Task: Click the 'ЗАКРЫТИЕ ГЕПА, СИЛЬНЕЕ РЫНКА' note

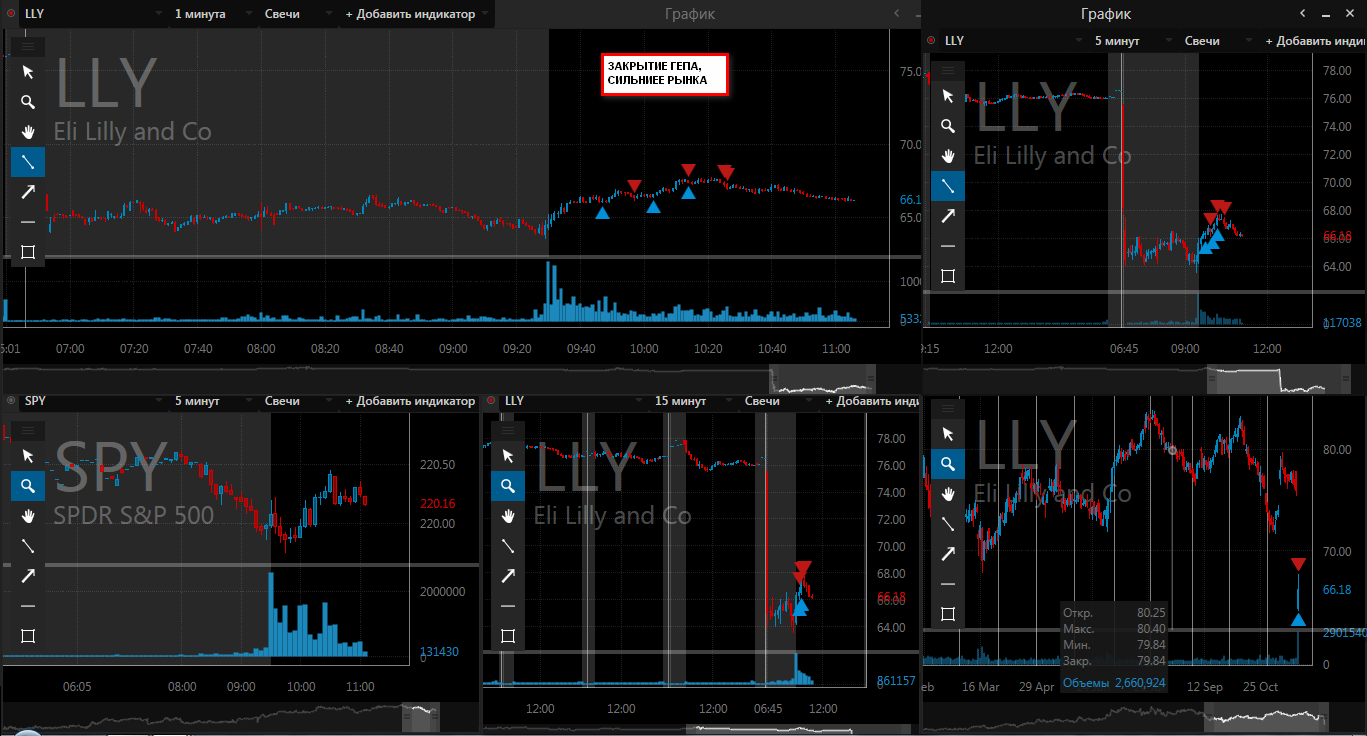Action: point(664,74)
